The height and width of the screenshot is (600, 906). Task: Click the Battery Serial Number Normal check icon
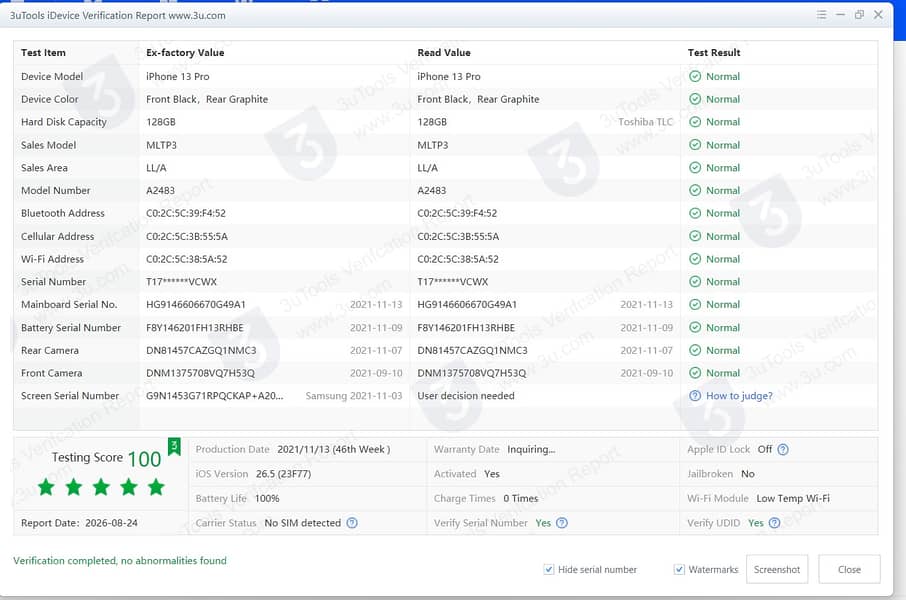coord(695,327)
